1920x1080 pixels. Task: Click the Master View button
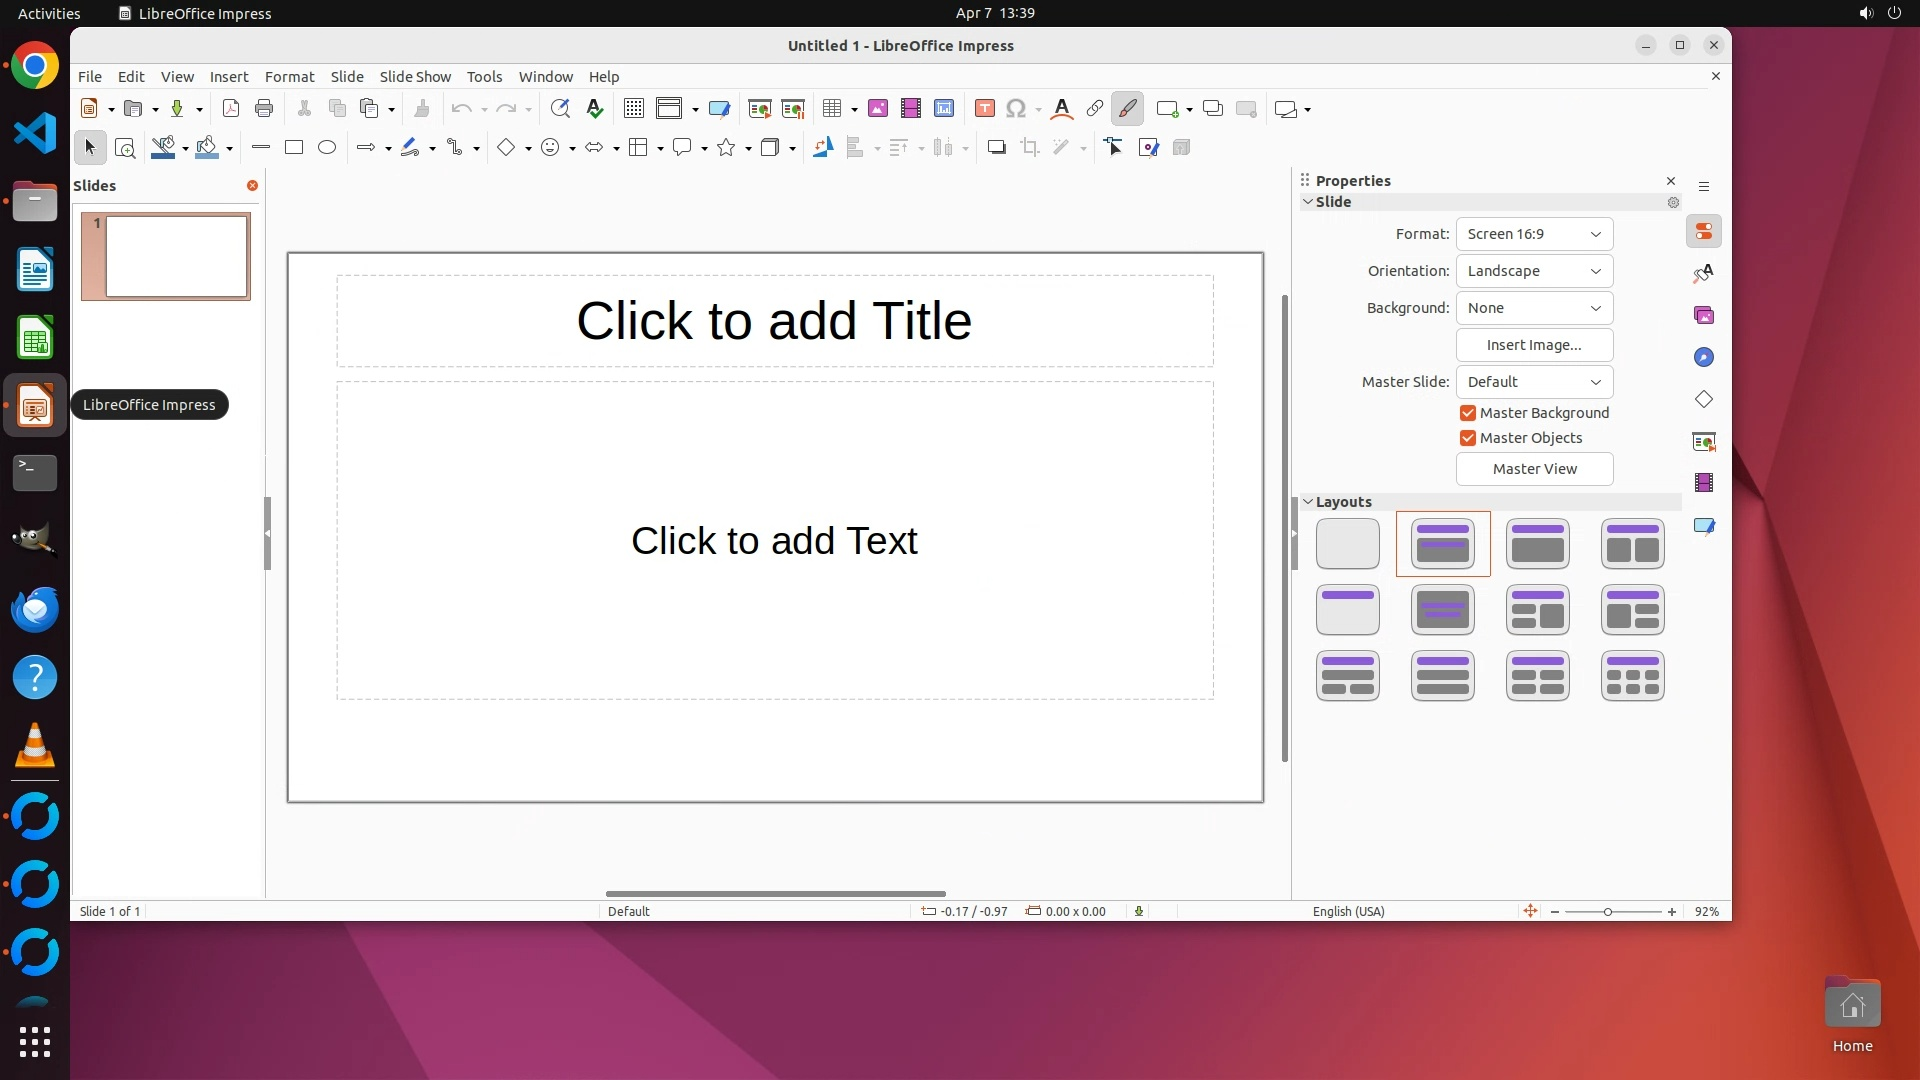coord(1534,469)
